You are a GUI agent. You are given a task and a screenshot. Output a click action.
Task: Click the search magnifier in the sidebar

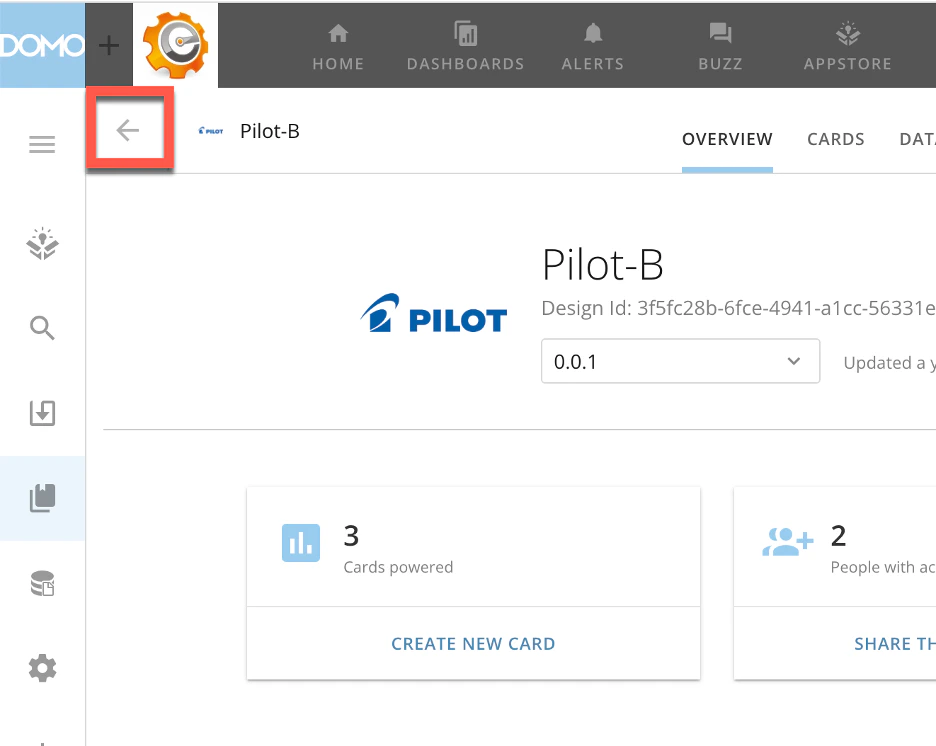pos(42,328)
